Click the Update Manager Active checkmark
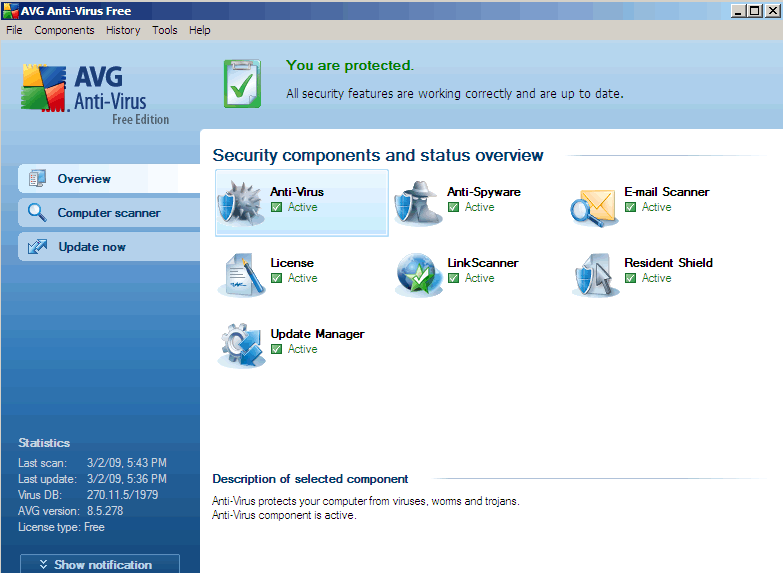Image resolution: width=783 pixels, height=573 pixels. (276, 349)
